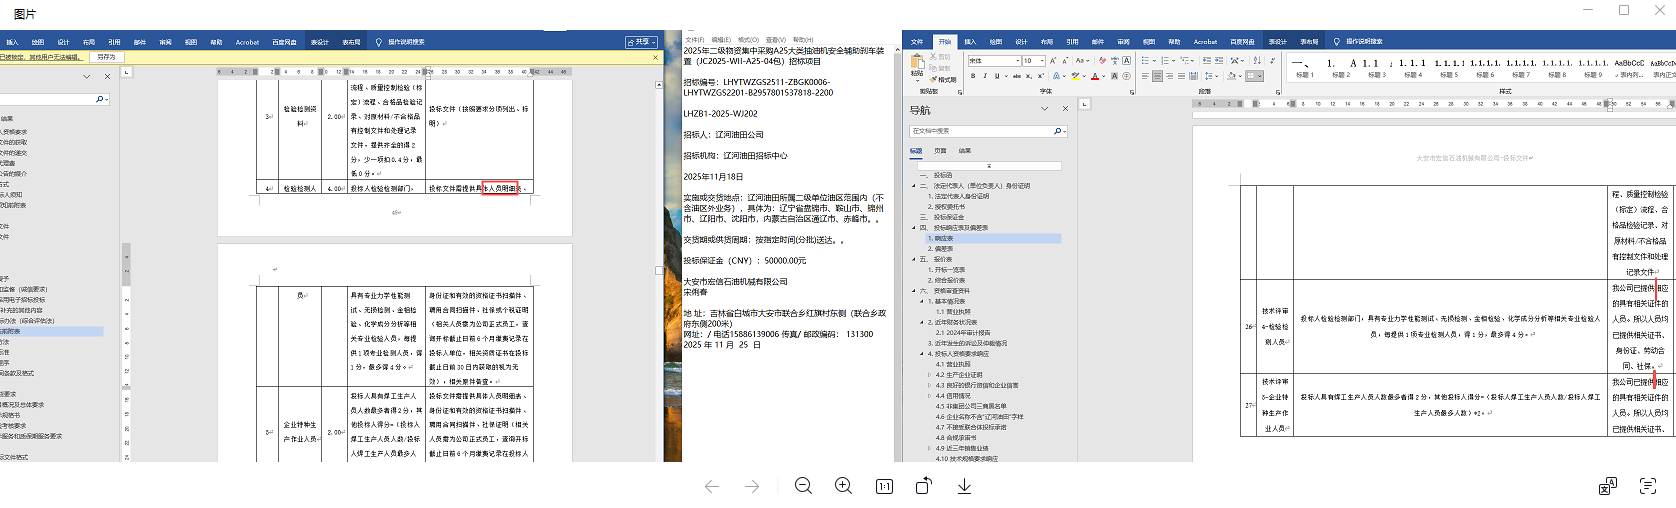Select 4.5 非集团公司三食黑名单 heading

[971, 406]
